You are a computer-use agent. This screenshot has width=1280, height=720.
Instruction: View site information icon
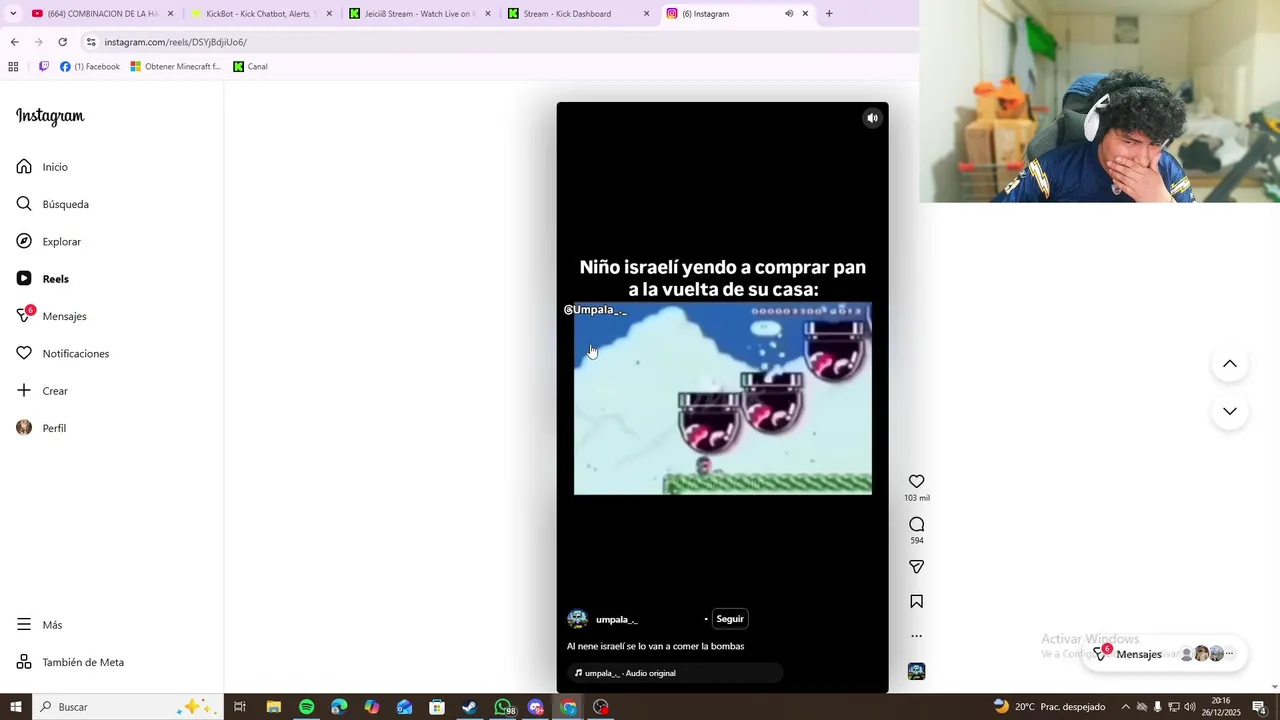click(91, 42)
